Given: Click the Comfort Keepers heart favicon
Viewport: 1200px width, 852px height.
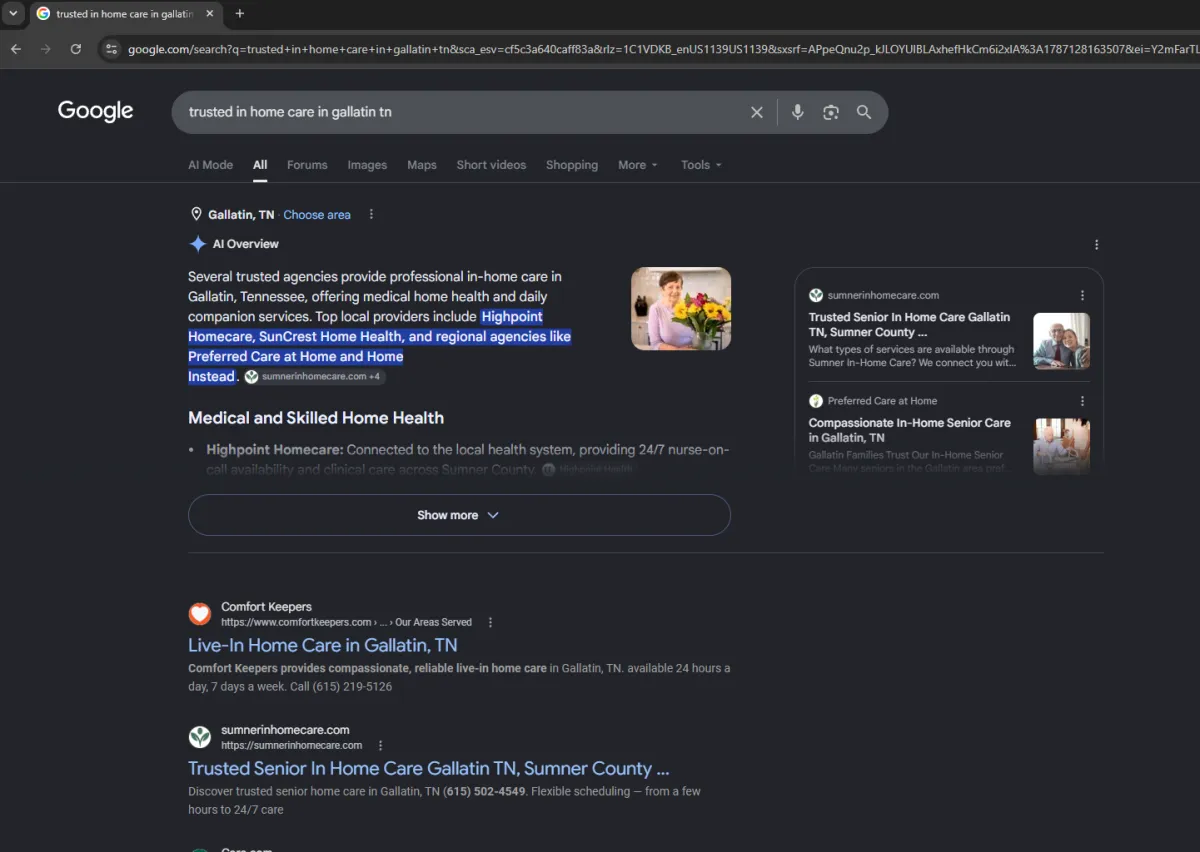Looking at the screenshot, I should tap(200, 614).
